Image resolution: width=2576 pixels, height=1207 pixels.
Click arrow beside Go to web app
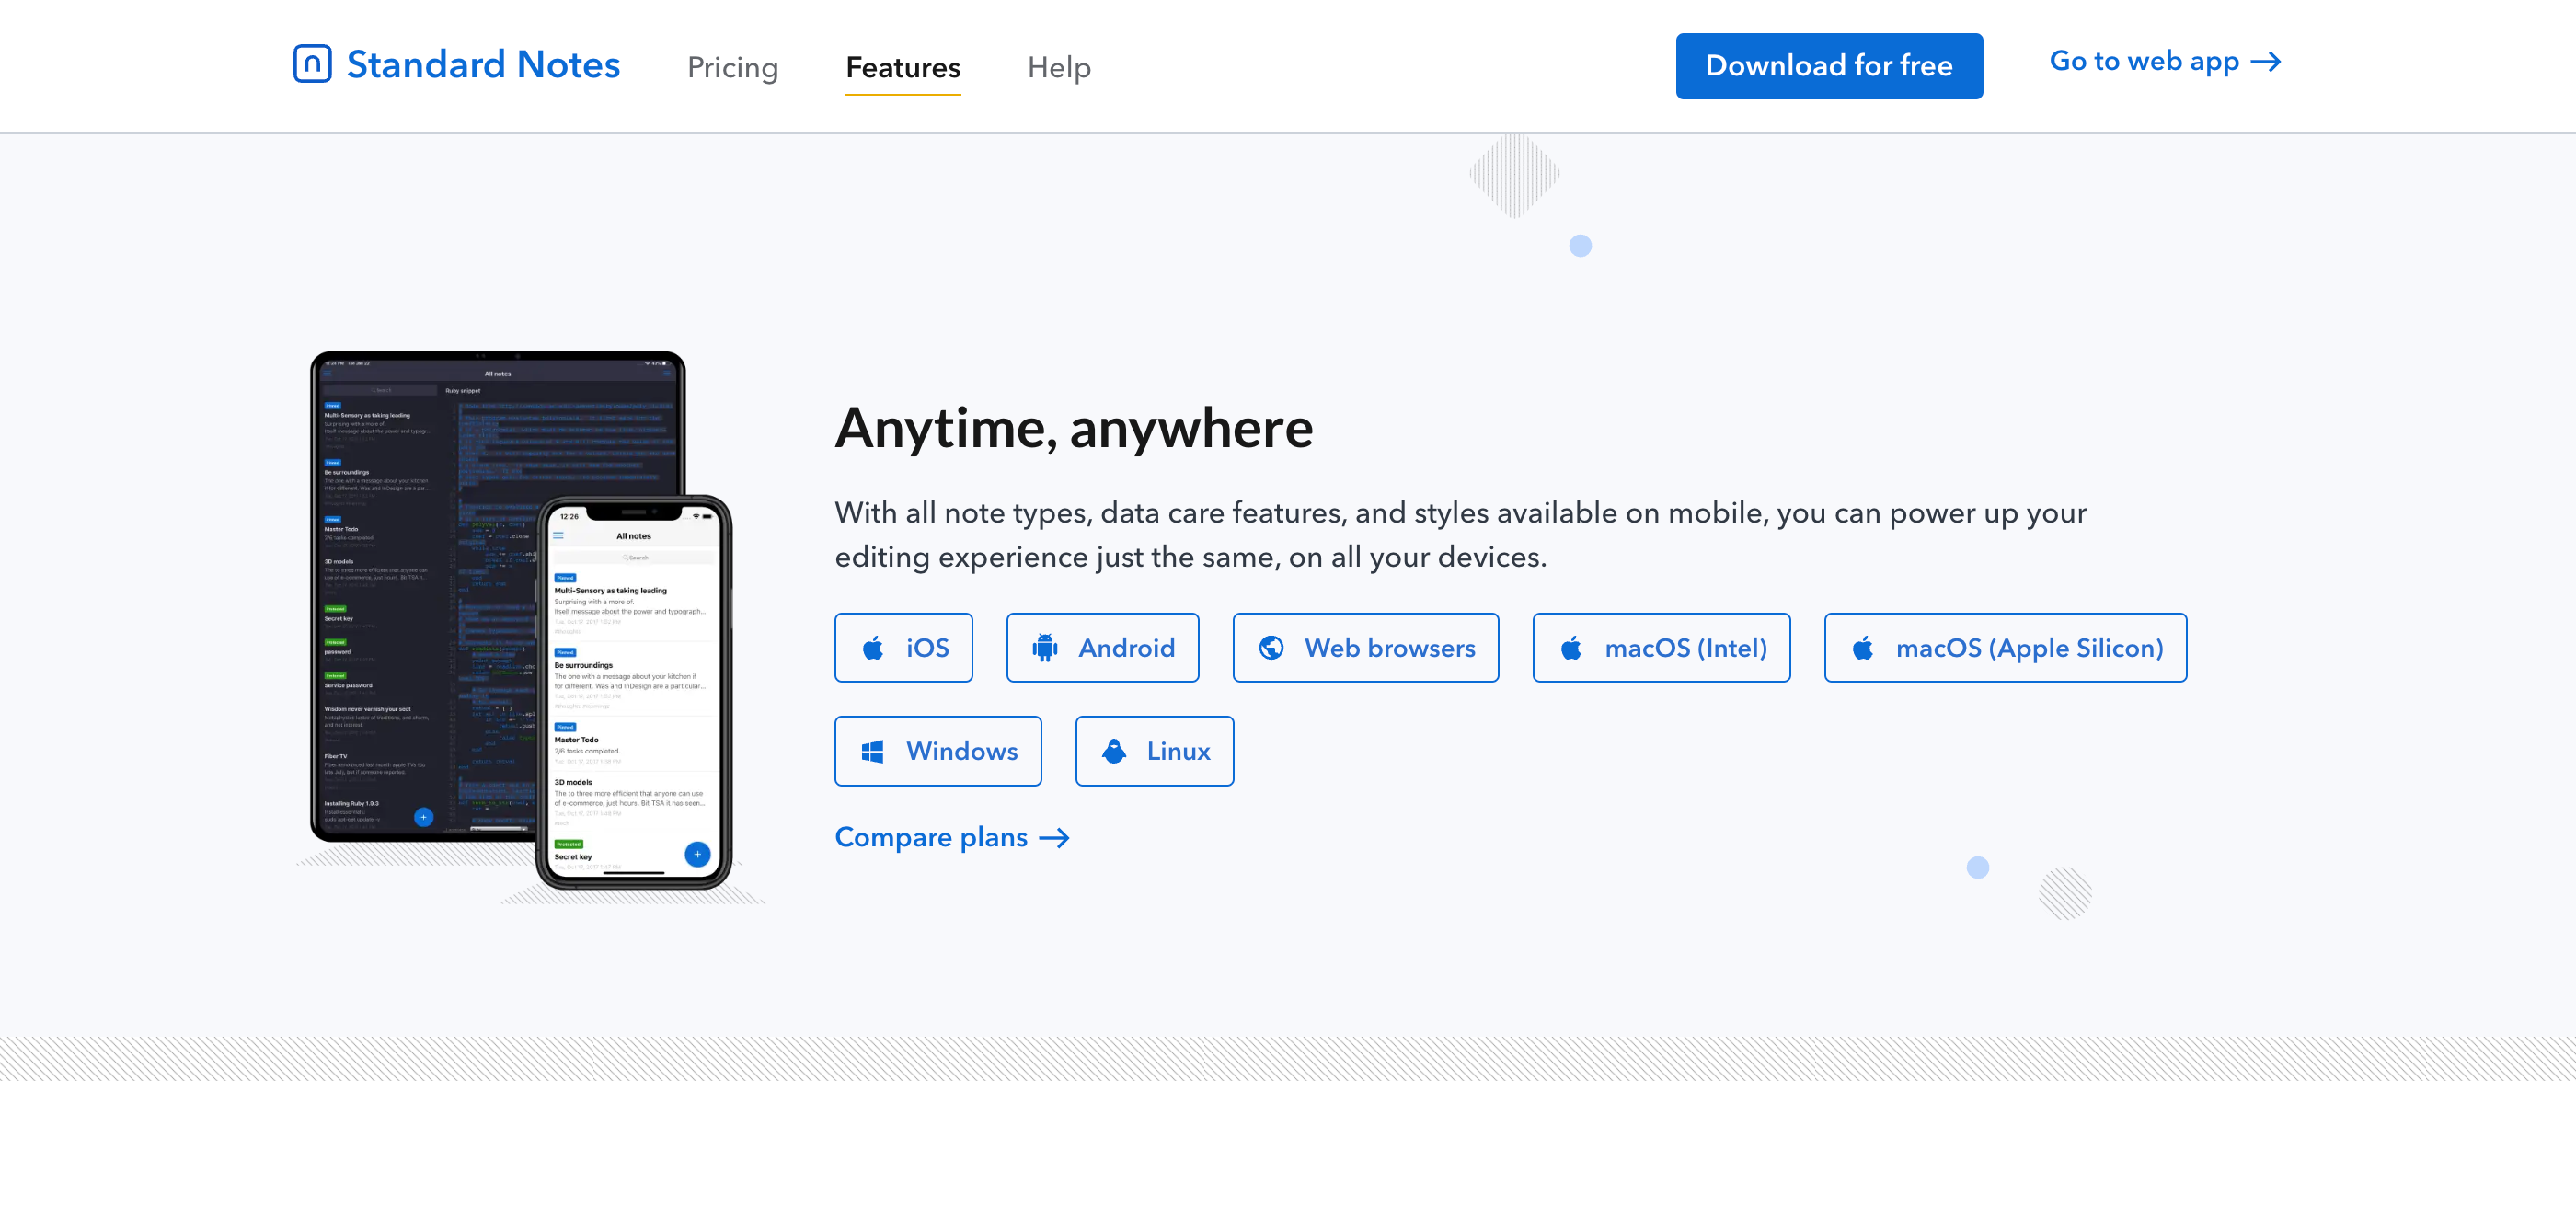(2265, 62)
